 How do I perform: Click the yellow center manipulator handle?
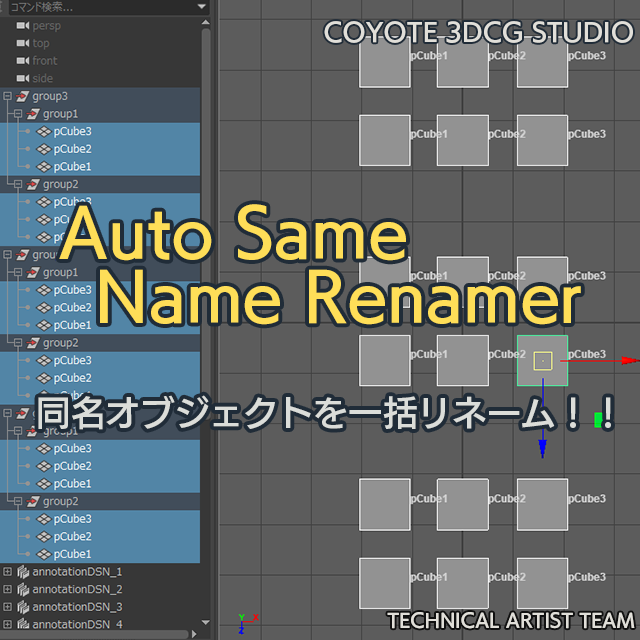pyautogui.click(x=543, y=361)
